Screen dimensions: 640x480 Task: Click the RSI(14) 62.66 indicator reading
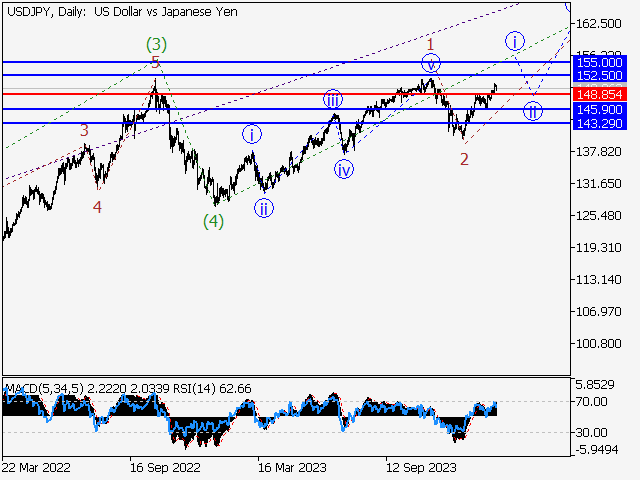tap(212, 389)
